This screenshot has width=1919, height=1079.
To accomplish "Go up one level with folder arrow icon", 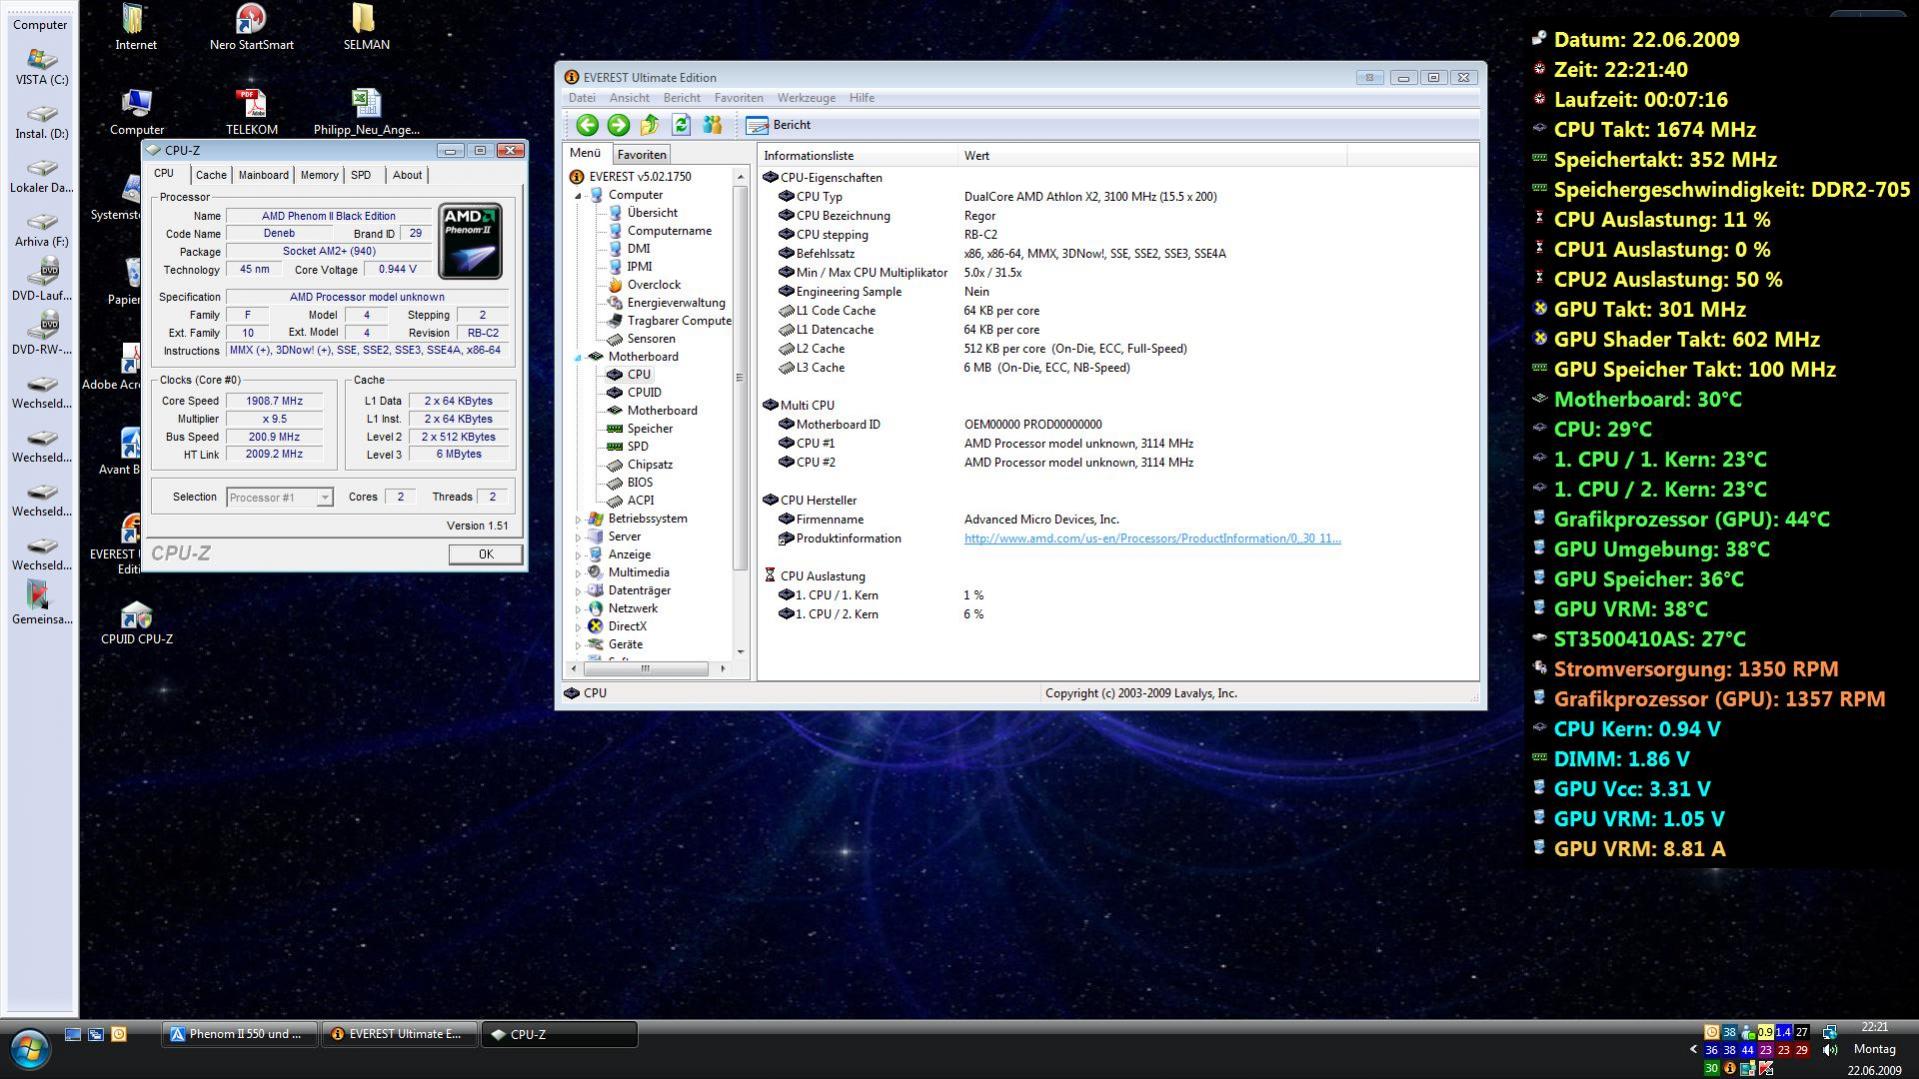I will coord(650,125).
